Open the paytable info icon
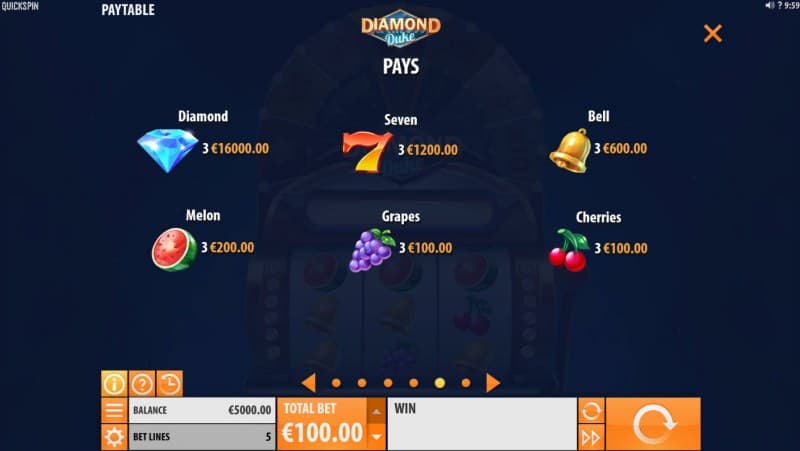The height and width of the screenshot is (451, 800). [x=114, y=384]
